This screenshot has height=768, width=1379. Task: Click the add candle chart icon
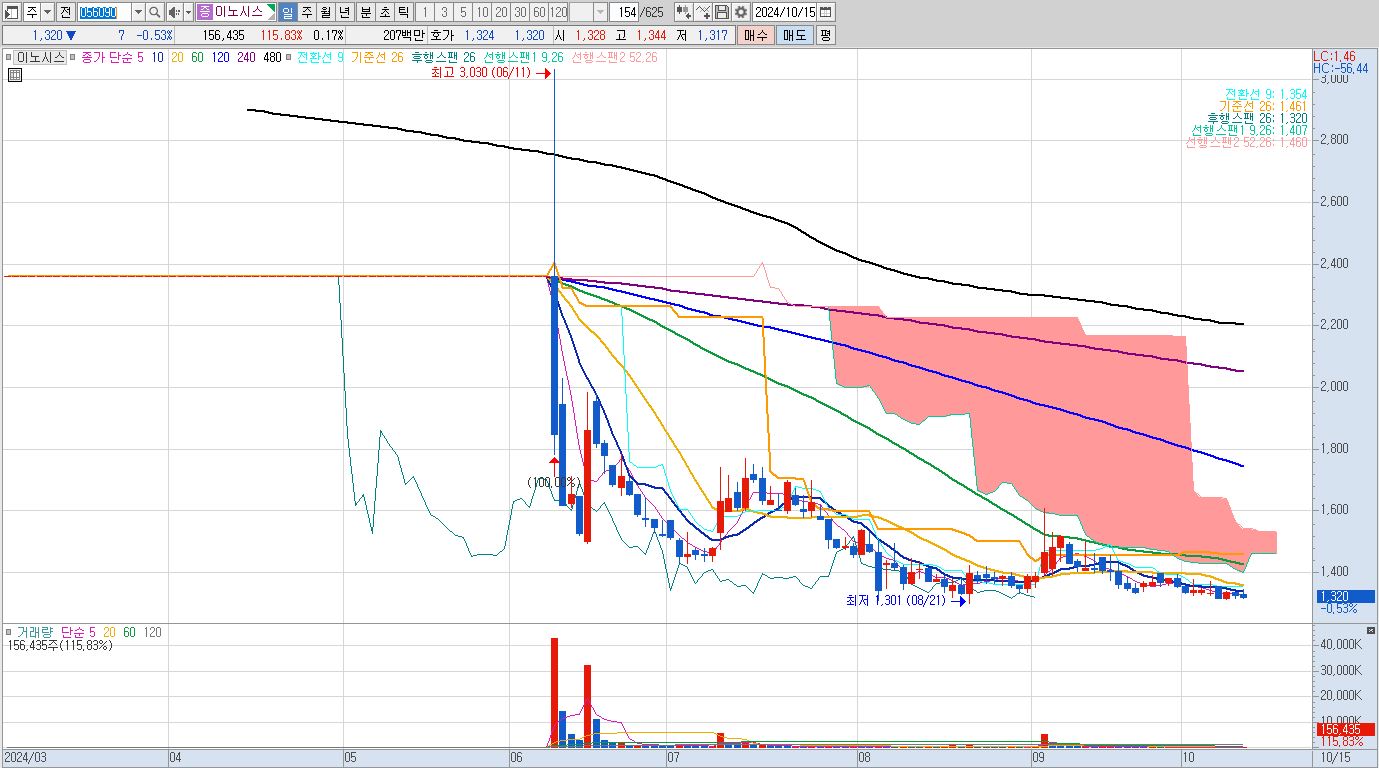682,12
